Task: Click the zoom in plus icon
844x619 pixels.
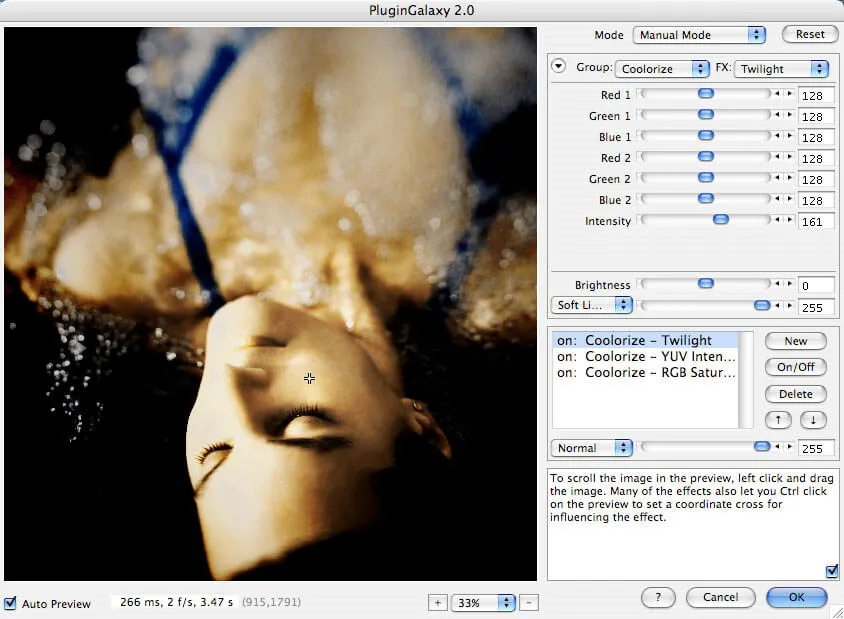Action: click(x=437, y=603)
